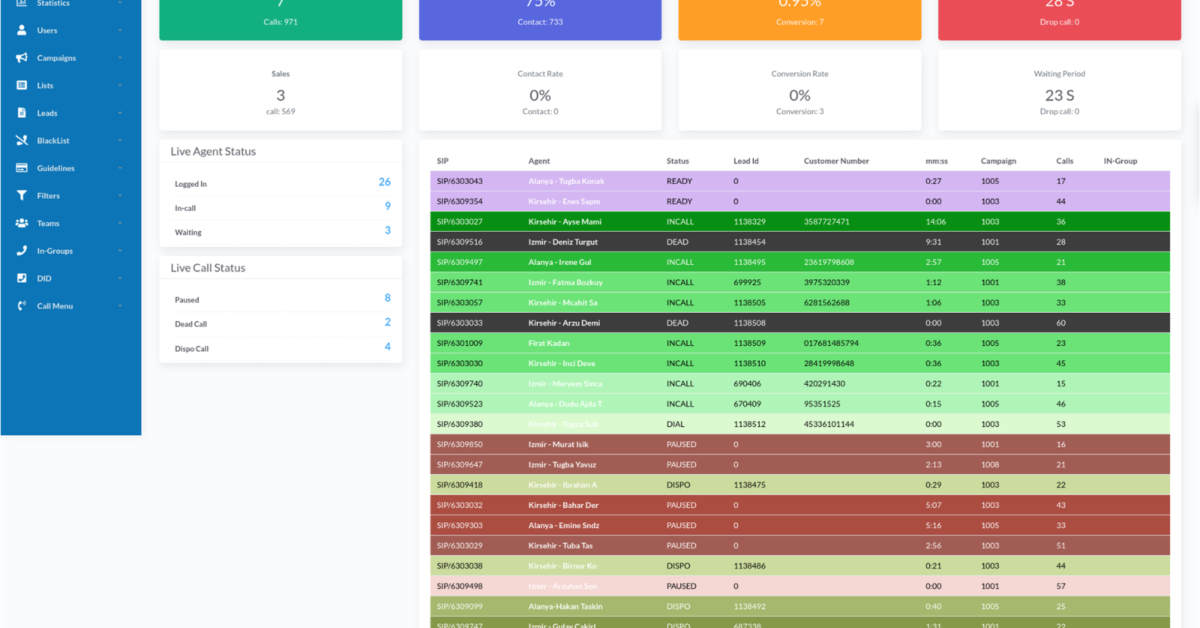Screen dimensions: 1200x628
Task: Click the In-Groups phone icon
Action: [x=22, y=251]
